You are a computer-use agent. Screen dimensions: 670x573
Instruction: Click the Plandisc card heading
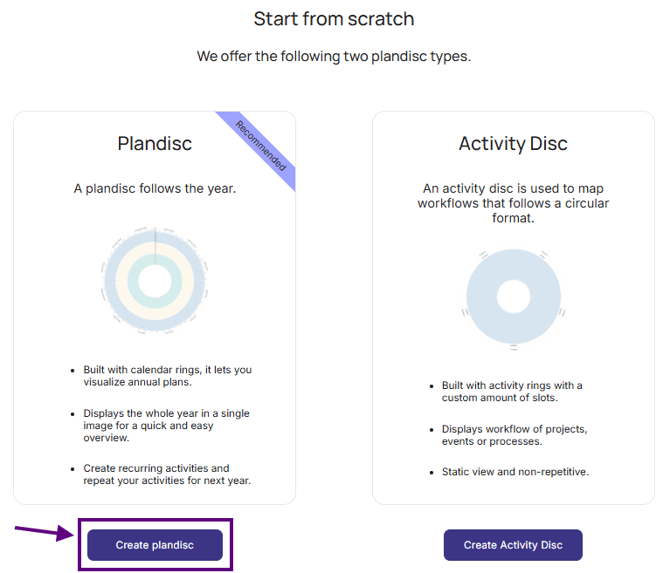[155, 143]
